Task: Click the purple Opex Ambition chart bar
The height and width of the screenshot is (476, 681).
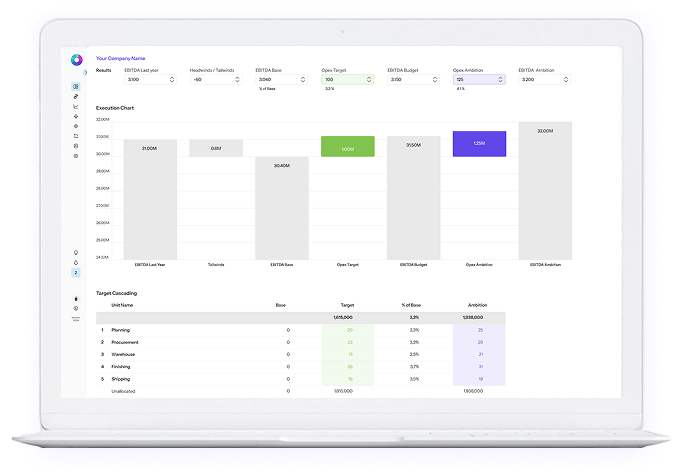Action: [479, 143]
